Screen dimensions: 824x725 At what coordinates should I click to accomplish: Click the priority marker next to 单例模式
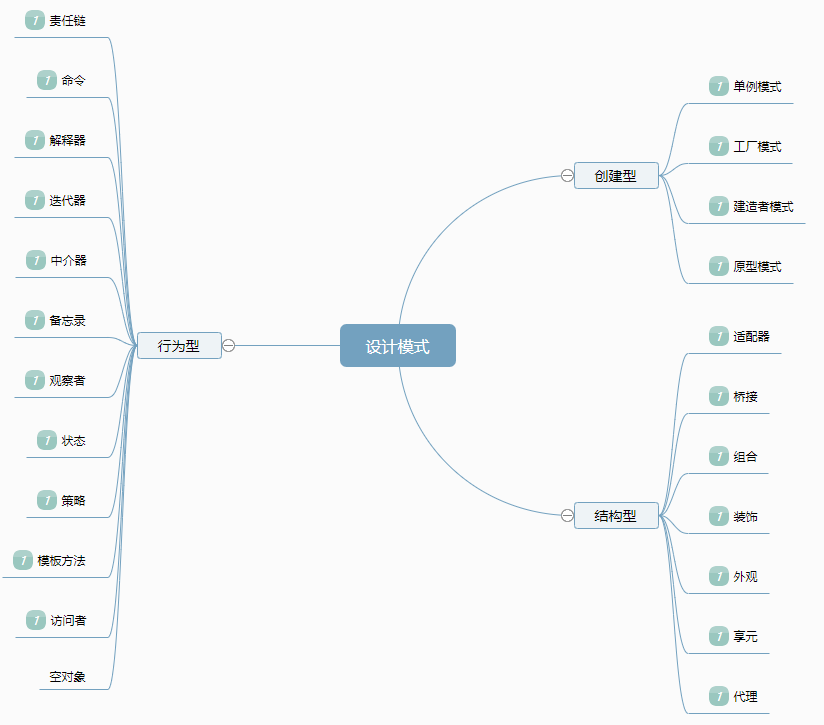[719, 86]
